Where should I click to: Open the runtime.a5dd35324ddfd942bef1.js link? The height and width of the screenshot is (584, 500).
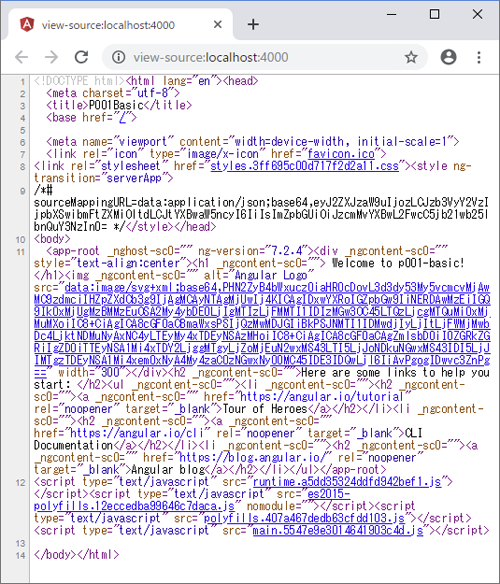point(347,482)
